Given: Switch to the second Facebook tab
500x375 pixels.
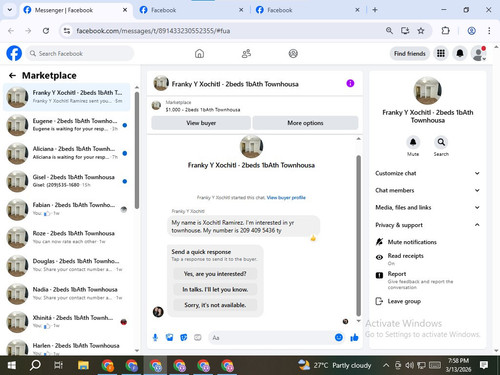Looking at the screenshot, I should 191,10.
